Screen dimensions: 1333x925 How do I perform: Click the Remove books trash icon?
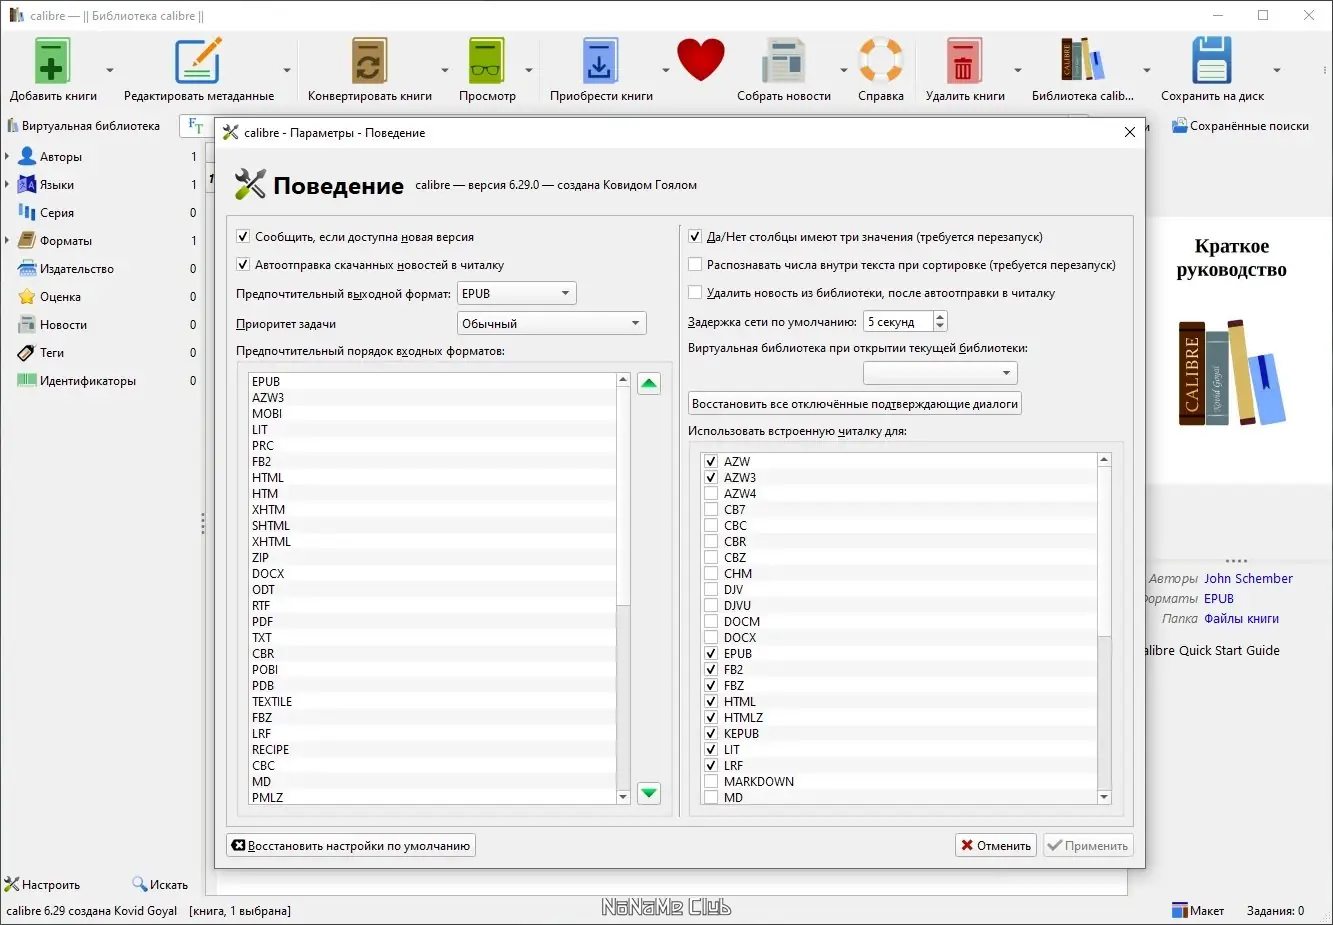pyautogui.click(x=964, y=61)
